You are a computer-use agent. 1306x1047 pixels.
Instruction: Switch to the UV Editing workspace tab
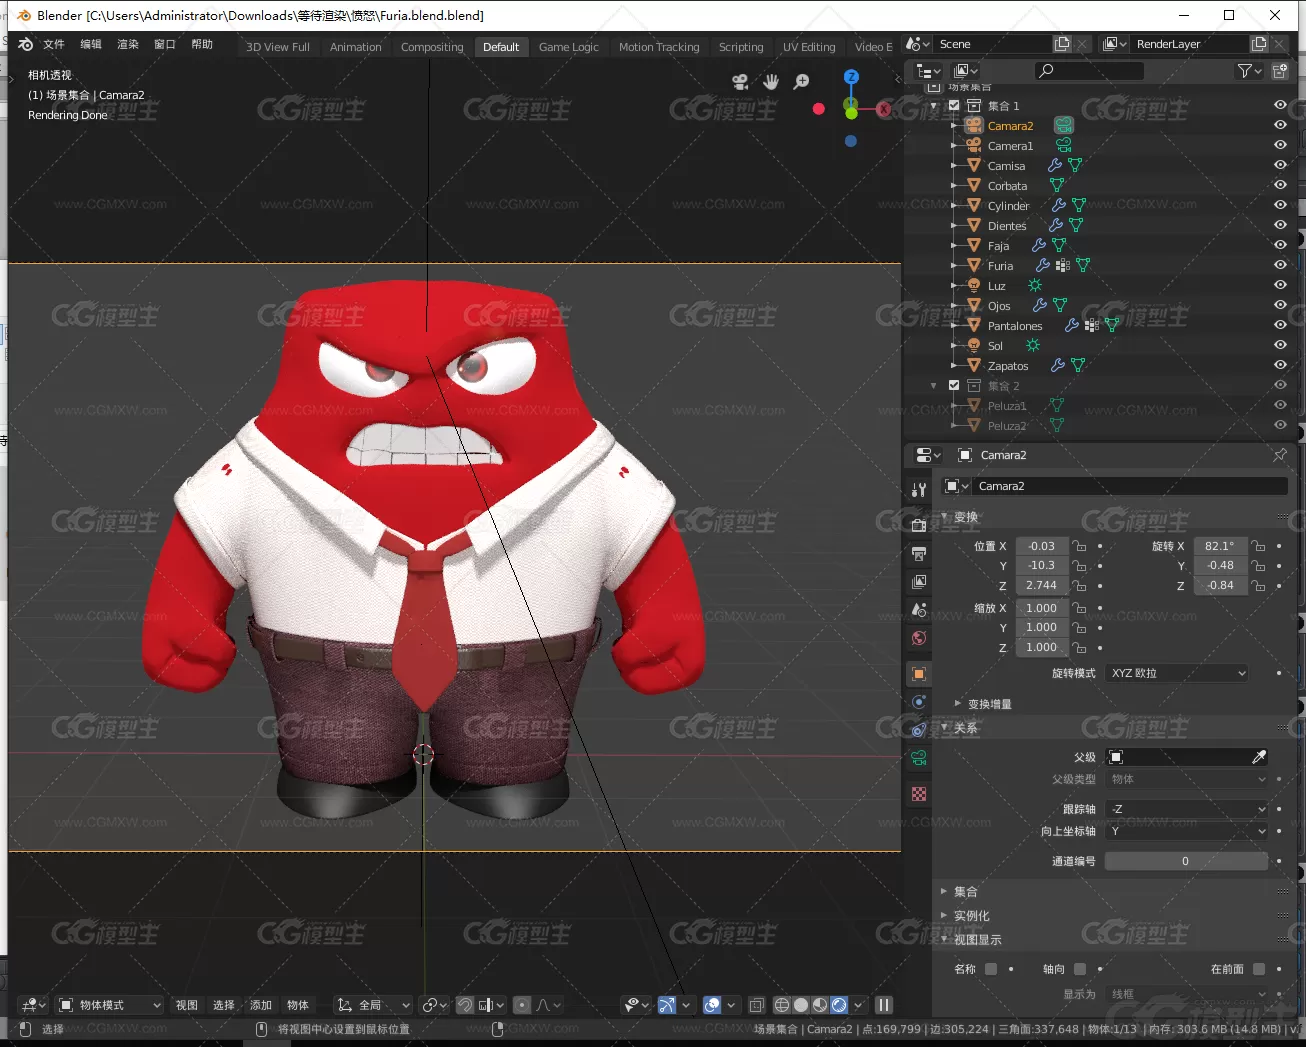[x=809, y=47]
